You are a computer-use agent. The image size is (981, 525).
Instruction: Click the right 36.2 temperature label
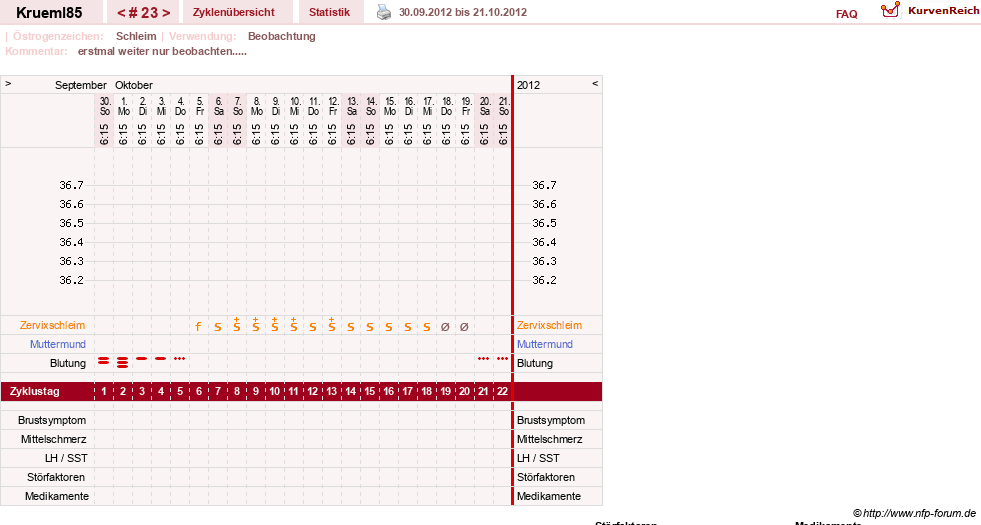544,280
